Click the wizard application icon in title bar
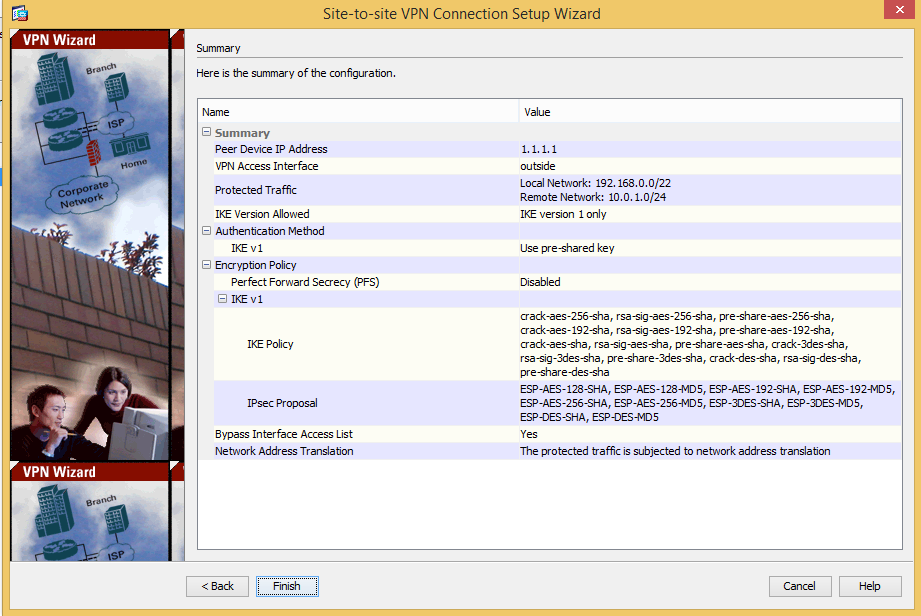The image size is (921, 616). (x=19, y=12)
